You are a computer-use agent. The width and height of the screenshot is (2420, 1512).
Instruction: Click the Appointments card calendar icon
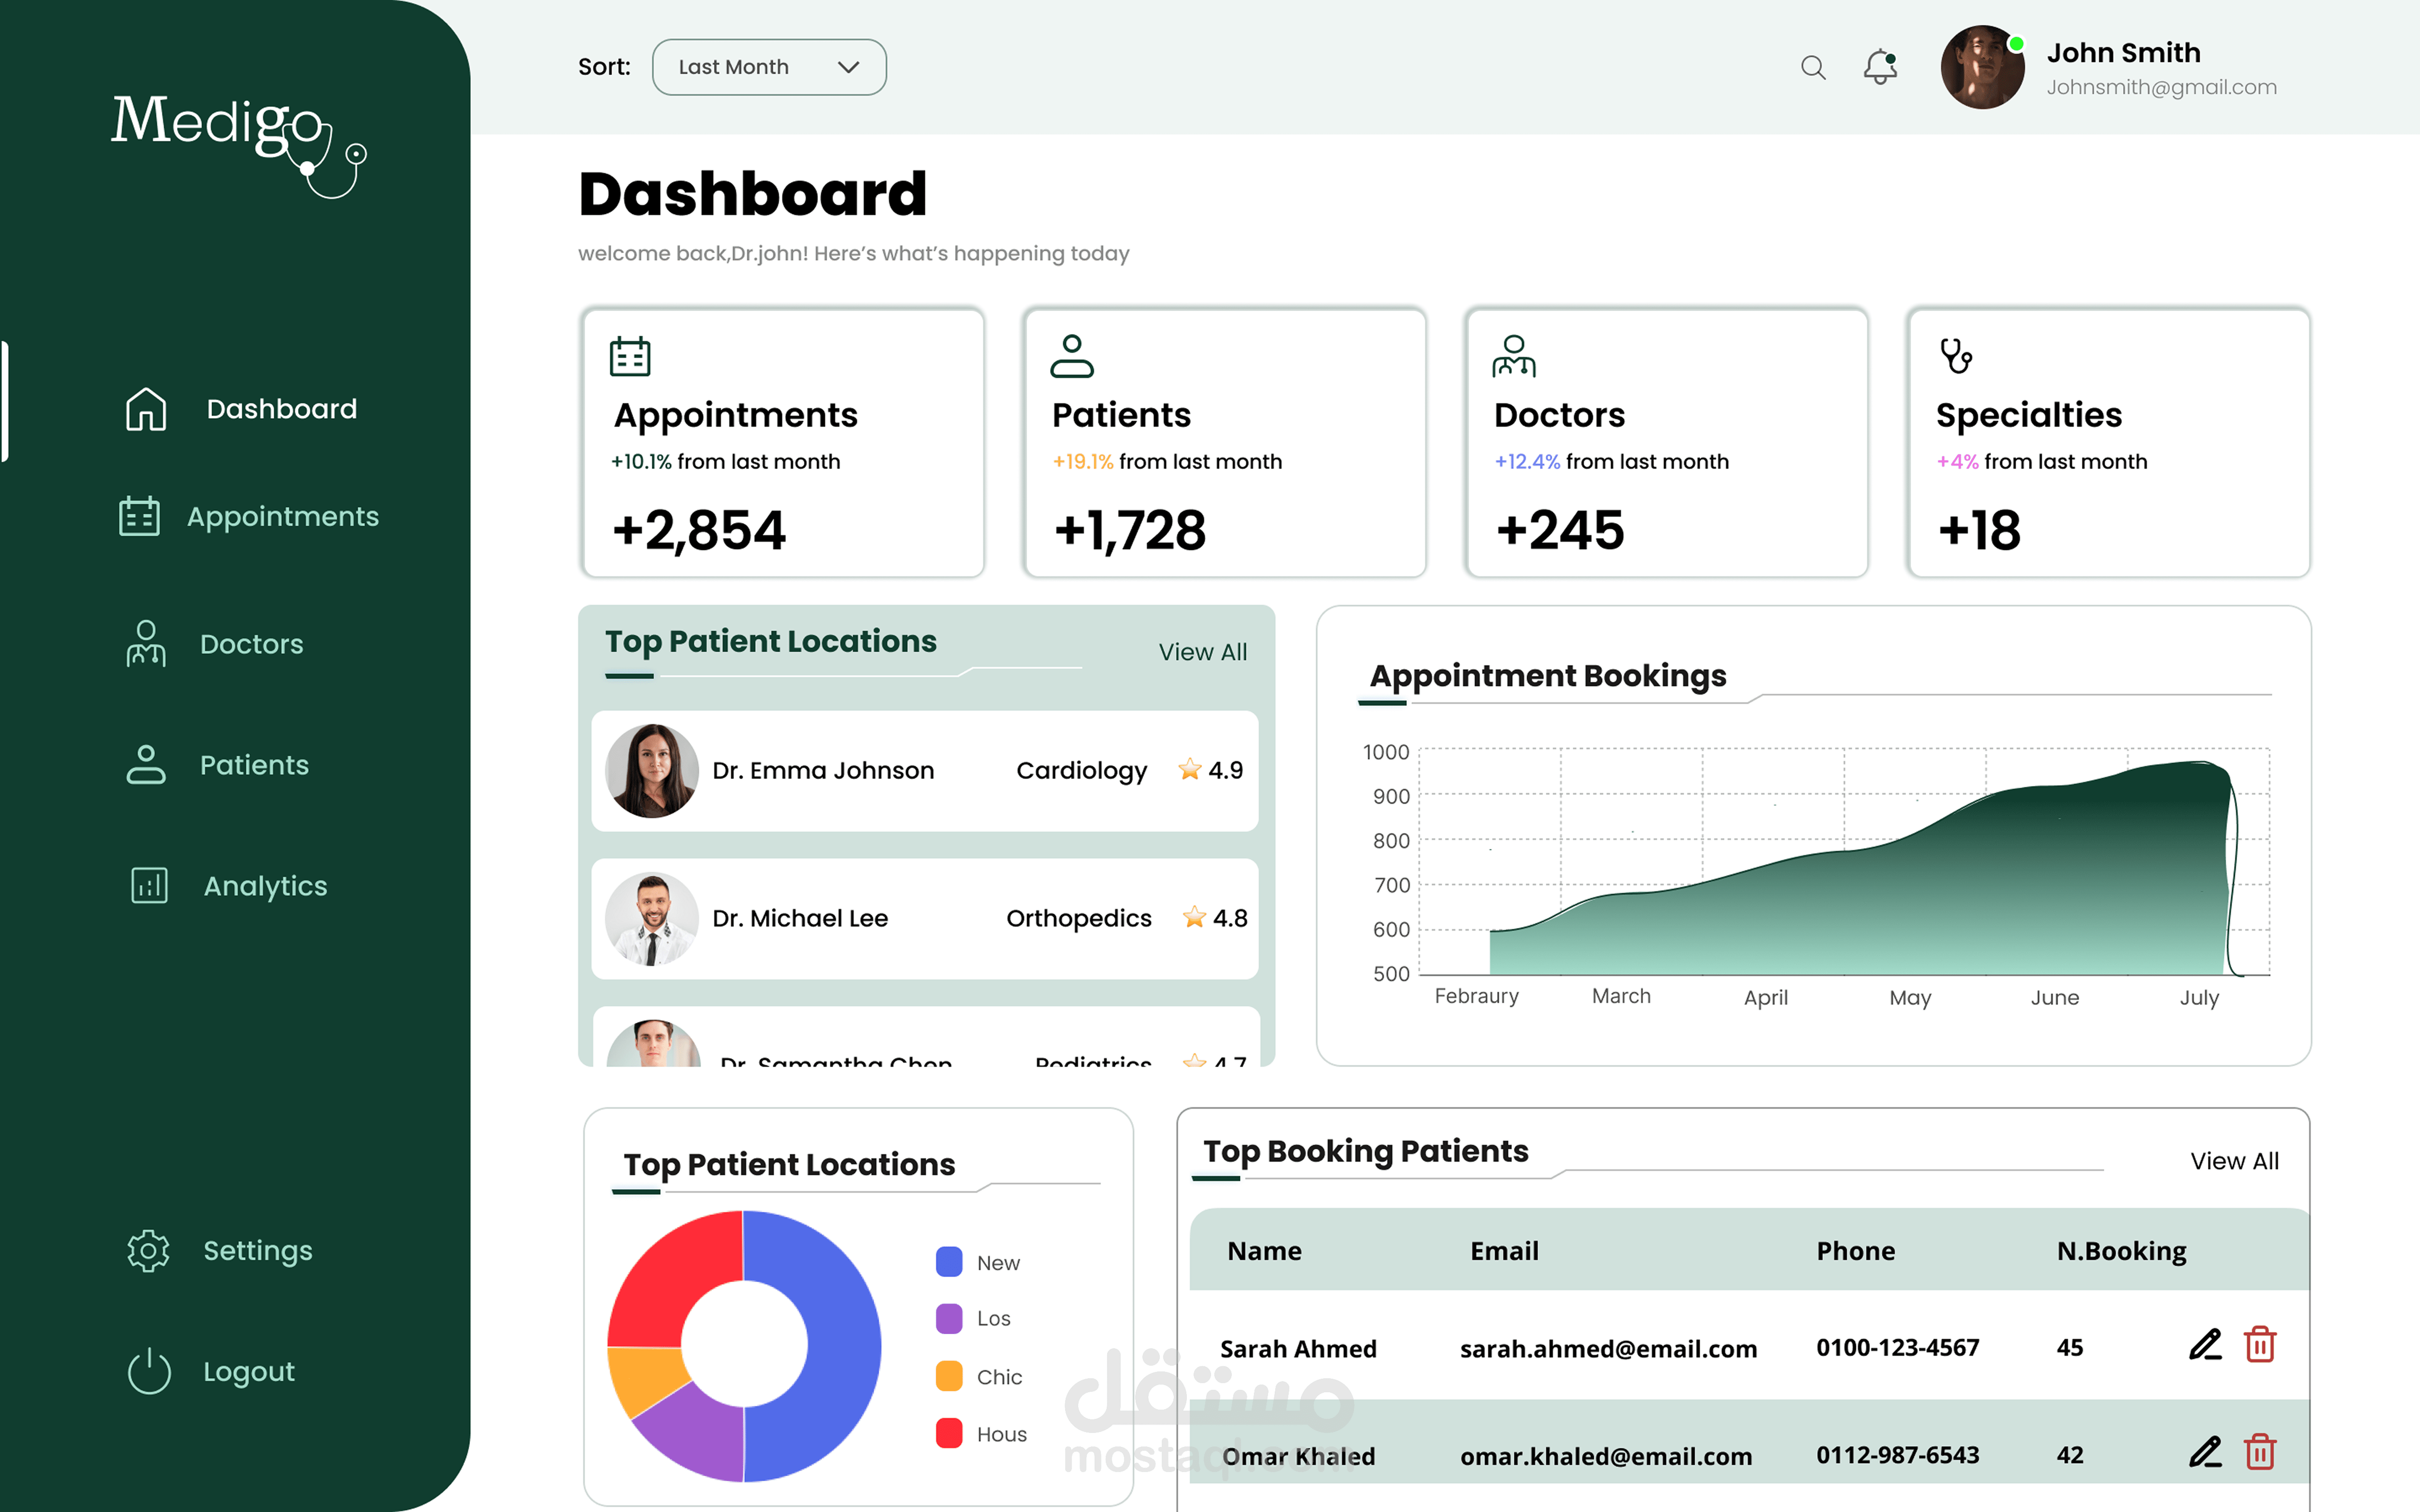630,356
